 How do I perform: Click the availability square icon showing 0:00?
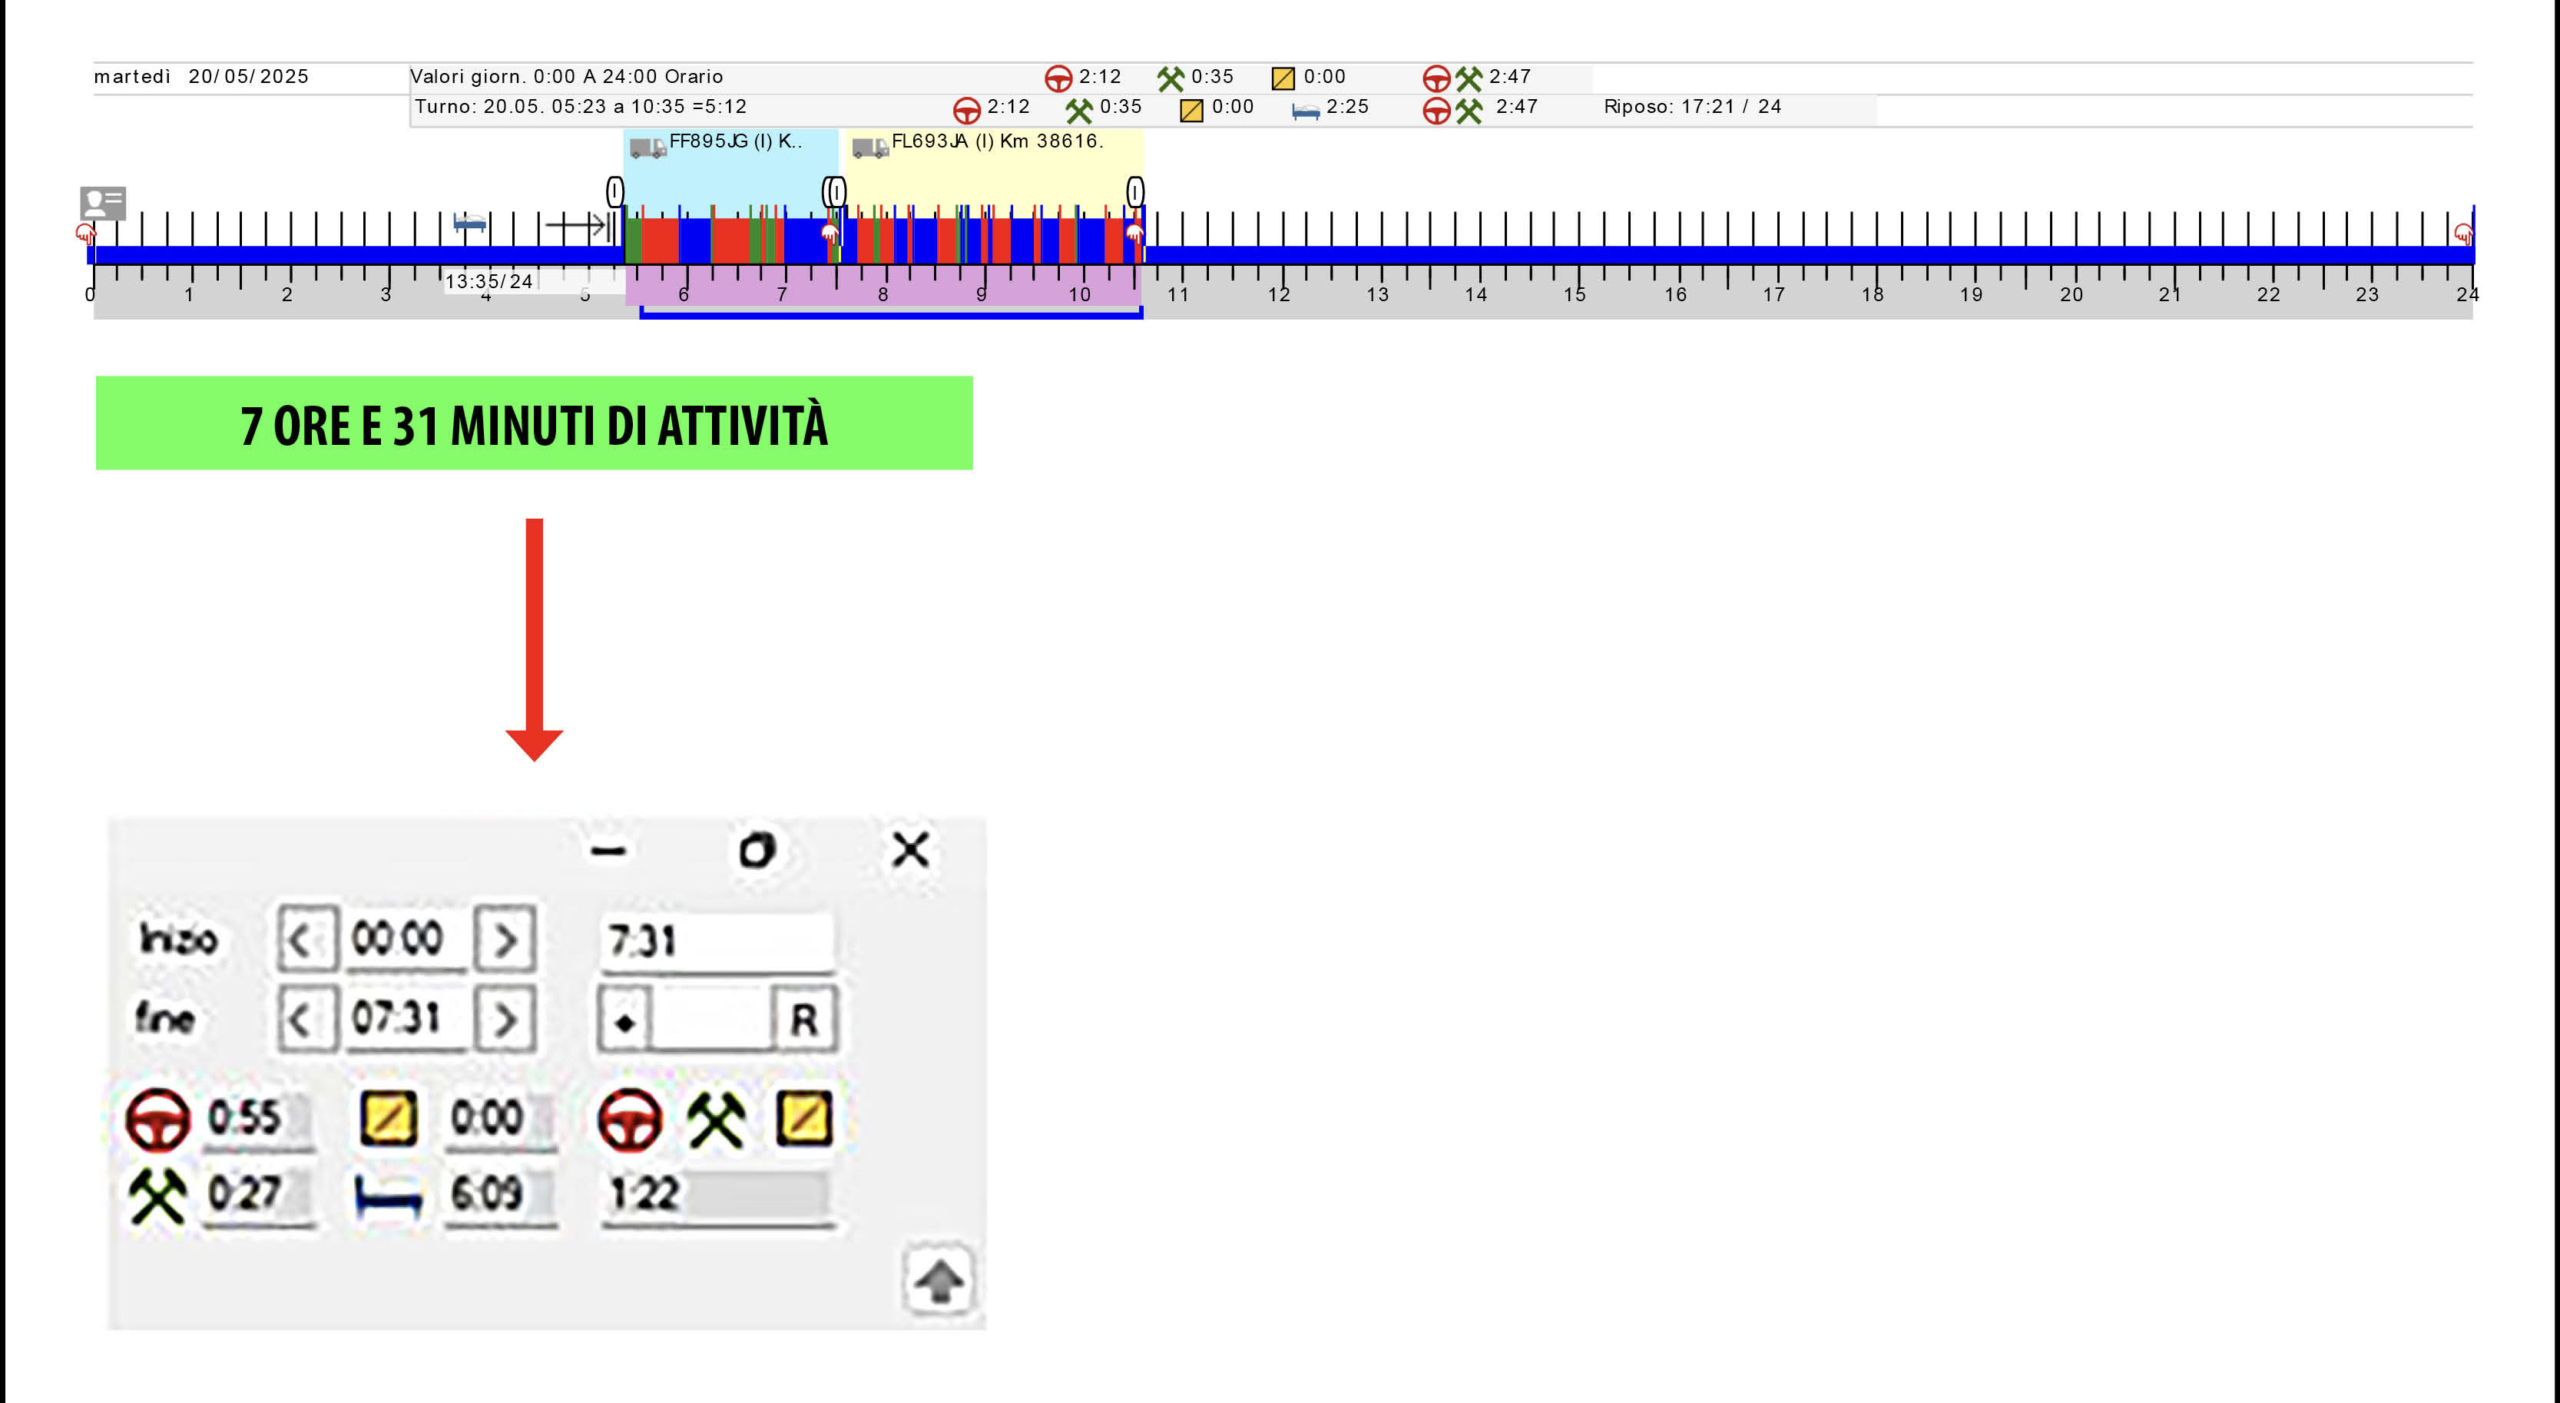coord(388,1118)
